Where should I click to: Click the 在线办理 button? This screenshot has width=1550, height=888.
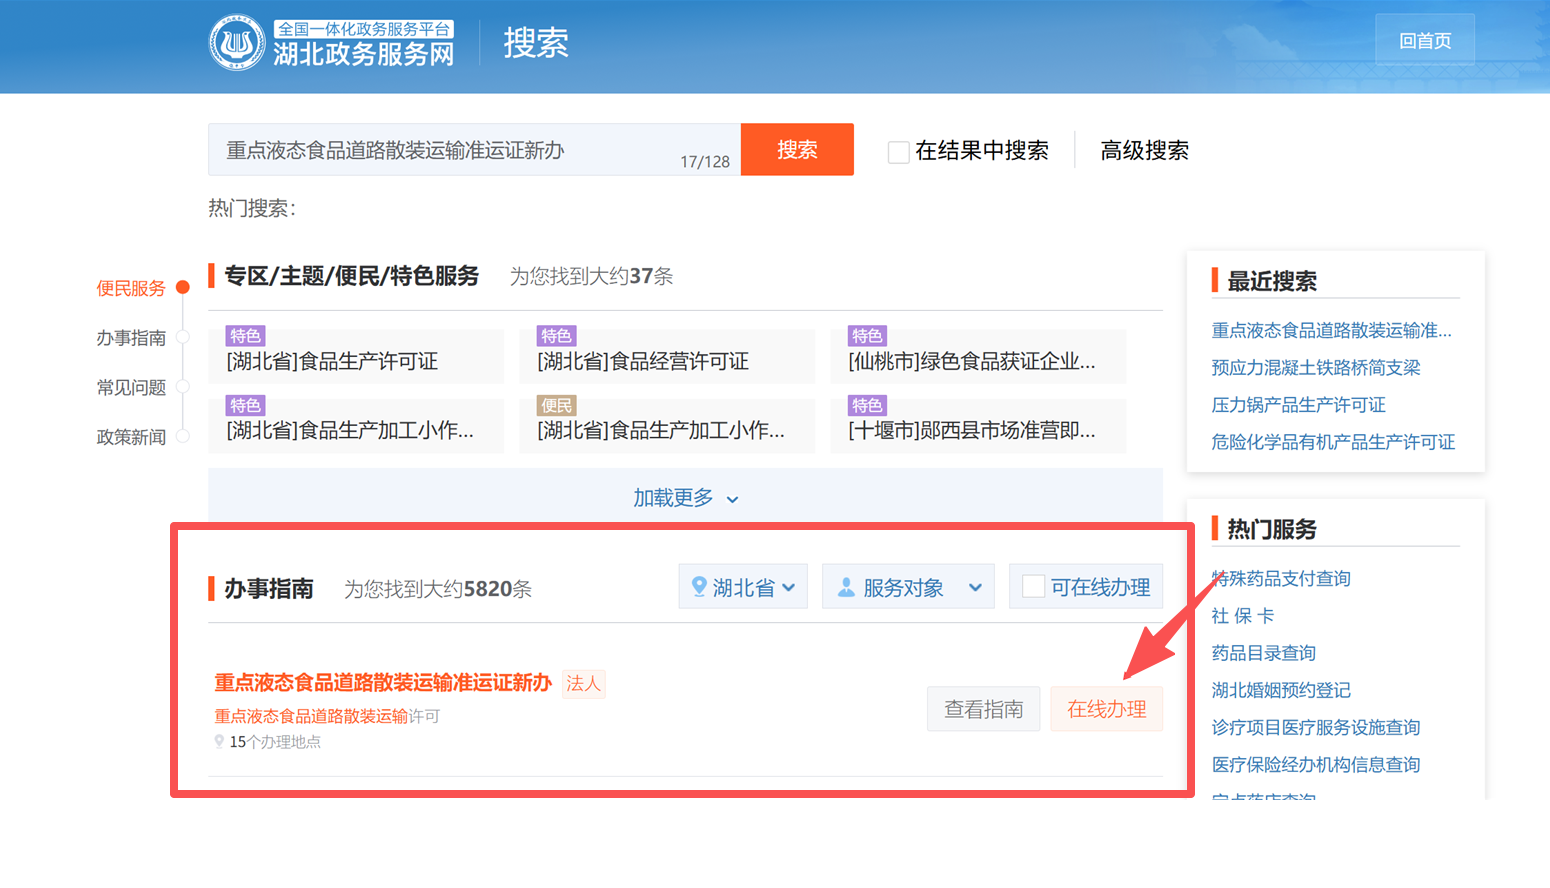coord(1106,709)
